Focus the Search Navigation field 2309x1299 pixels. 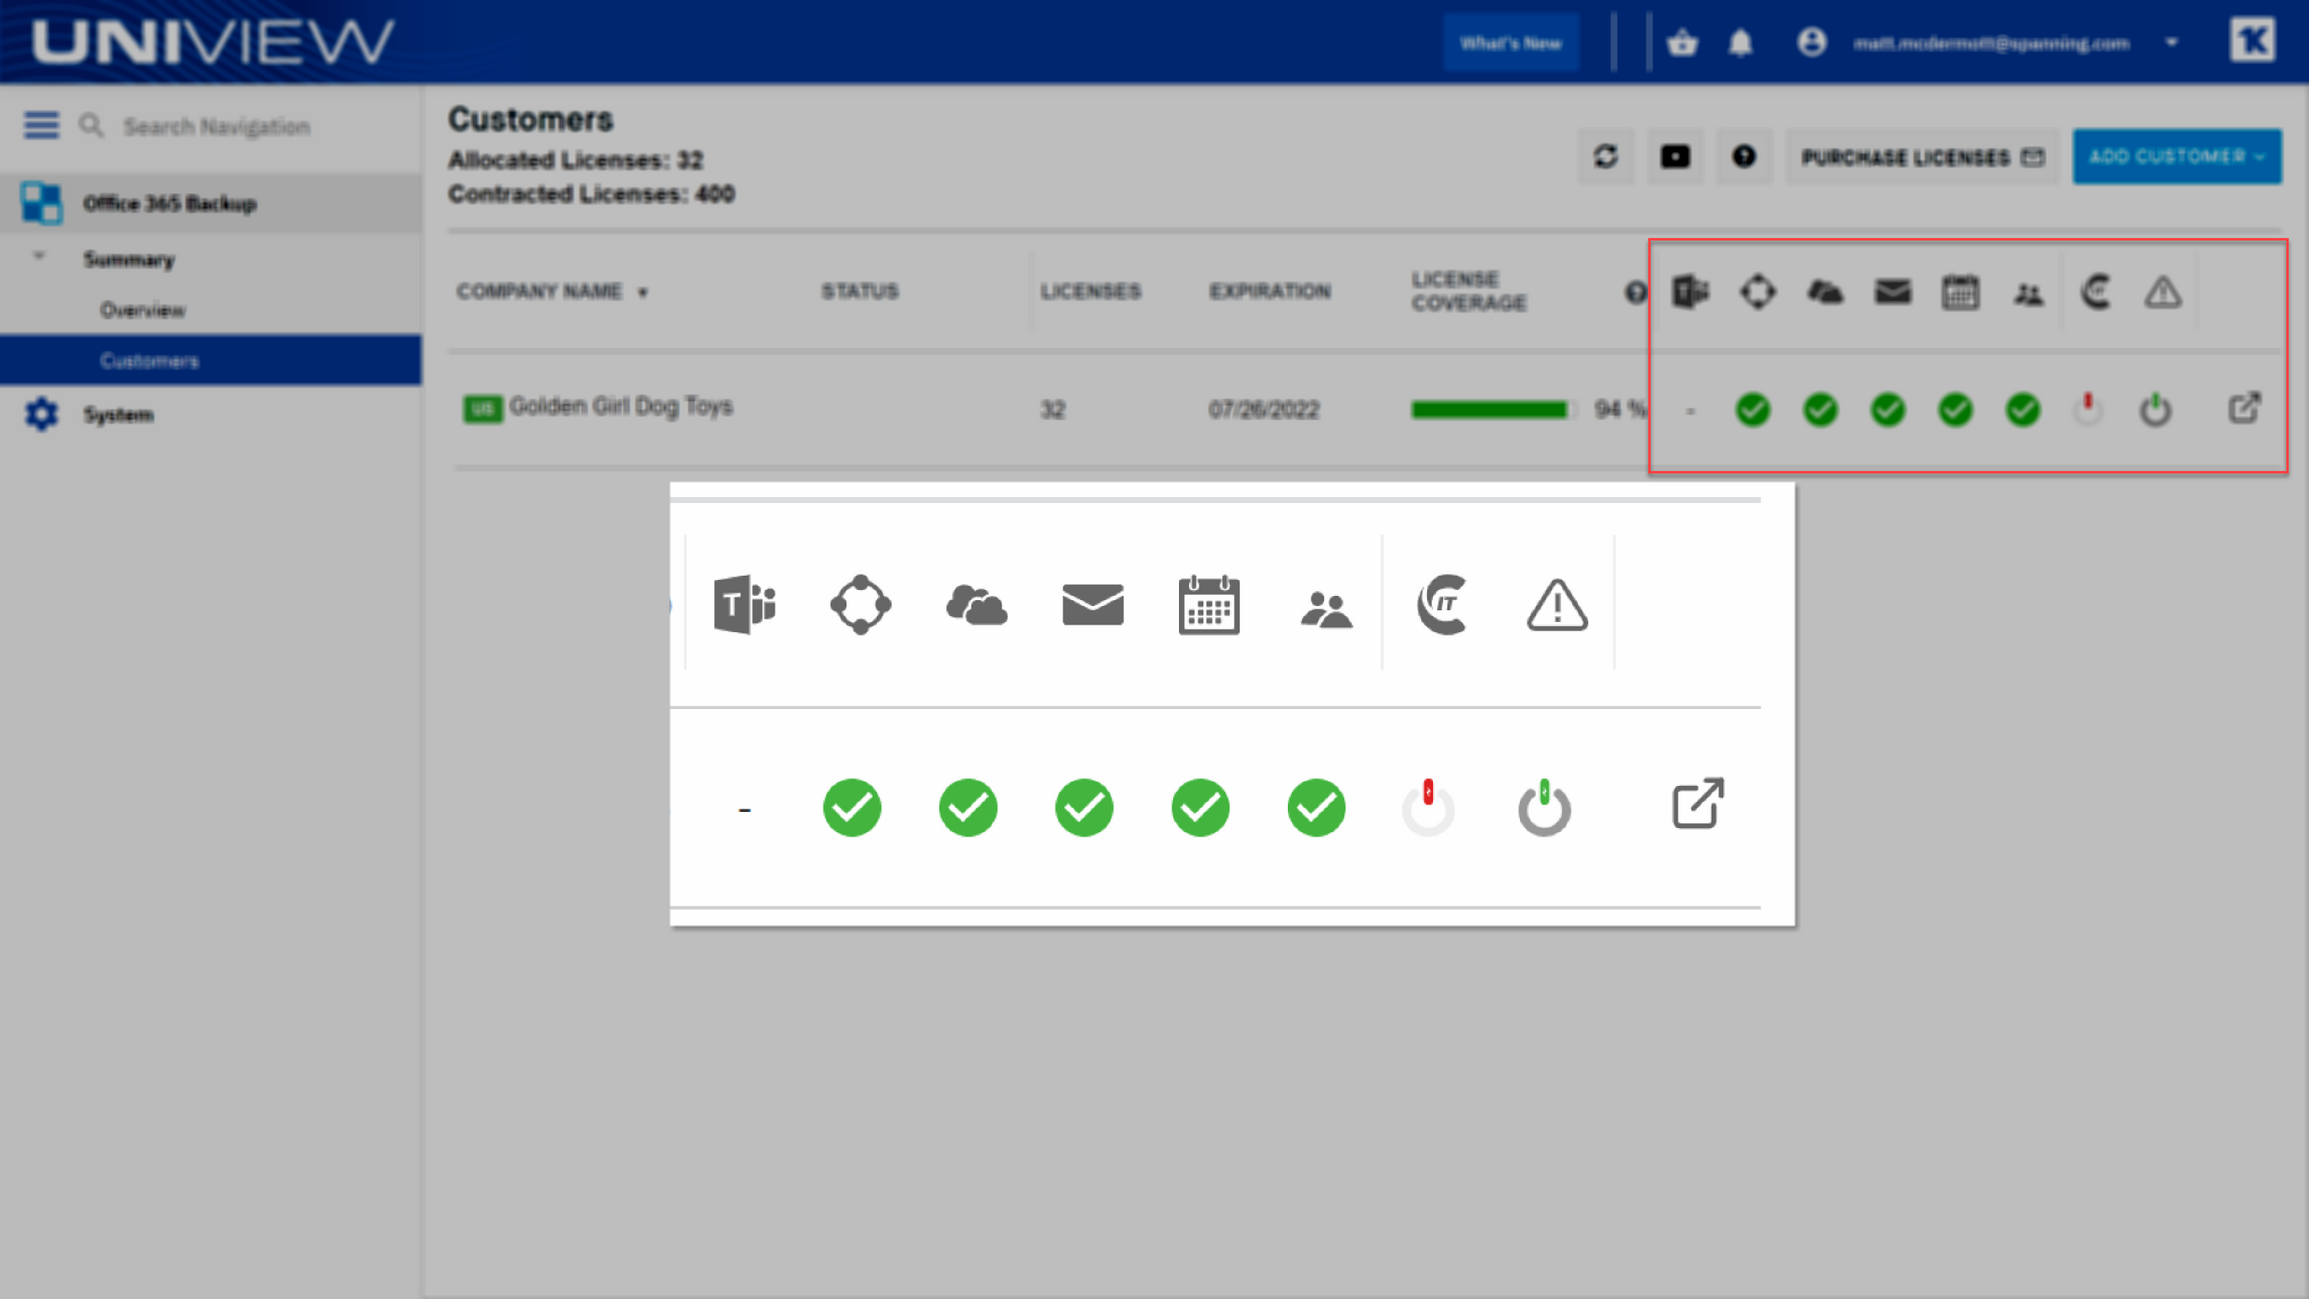(x=216, y=127)
